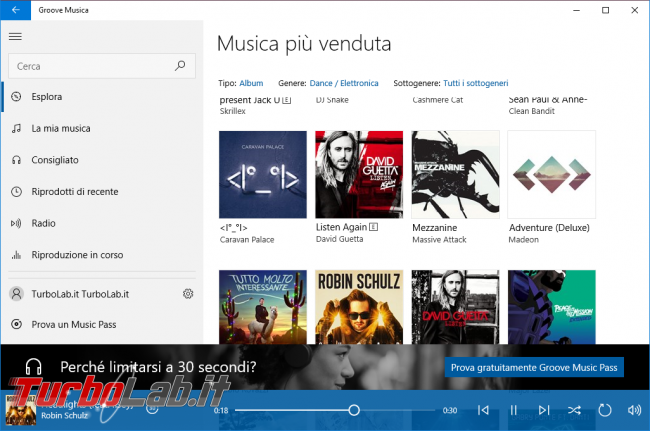
Task: Click the playback seek slider
Action: pos(335,410)
